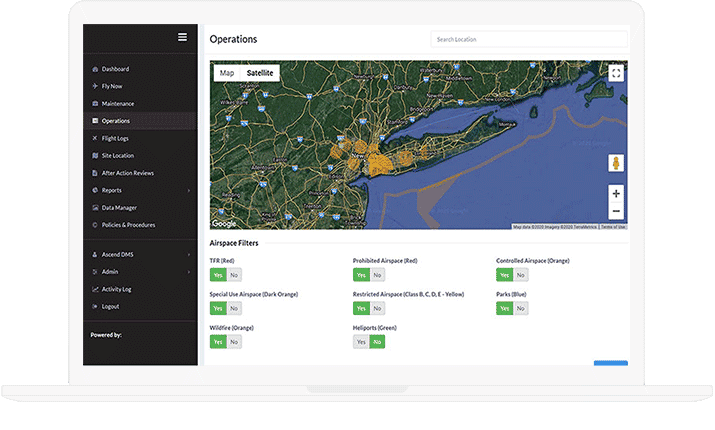Open the Terms of Use map link
Image resolution: width=715 pixels, height=430 pixels.
pos(613,227)
